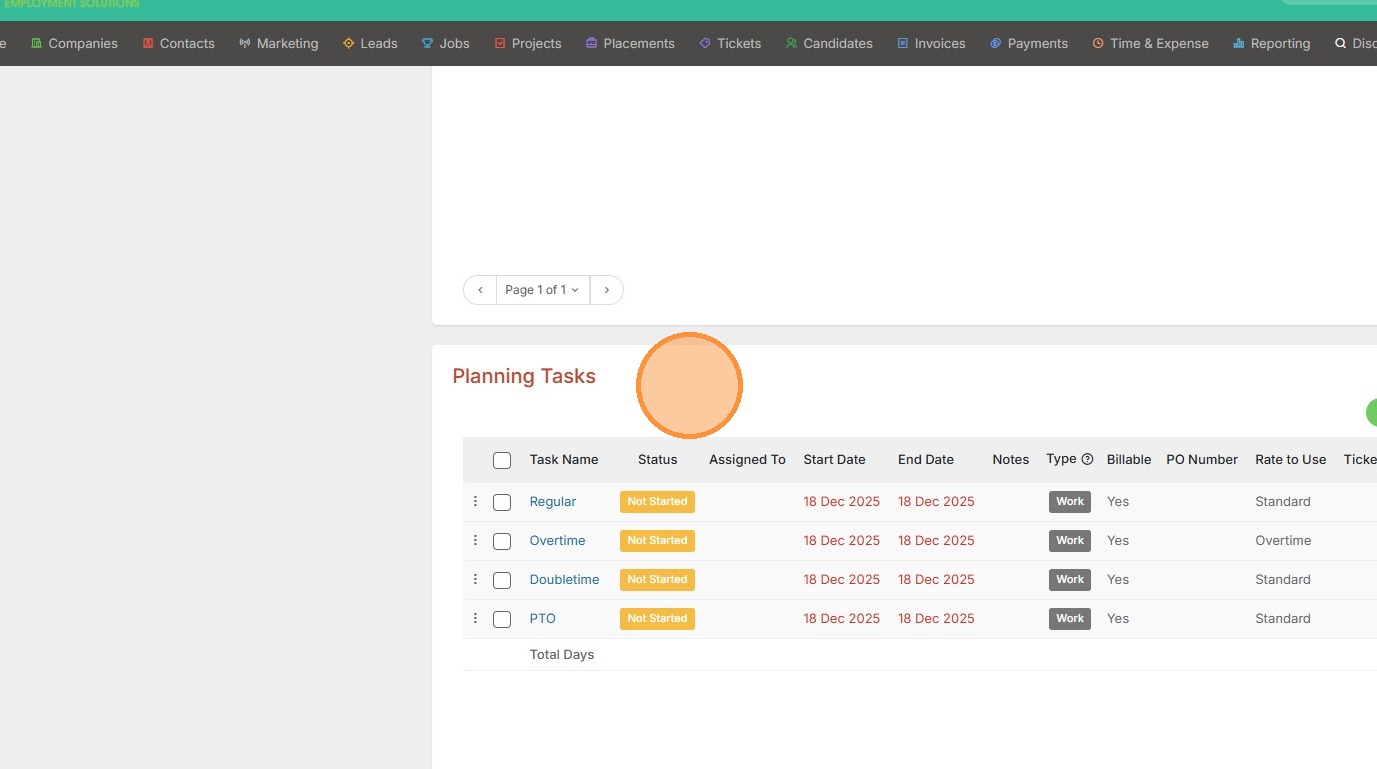1377x769 pixels.
Task: Tick the checkbox for the Overtime task
Action: point(502,541)
